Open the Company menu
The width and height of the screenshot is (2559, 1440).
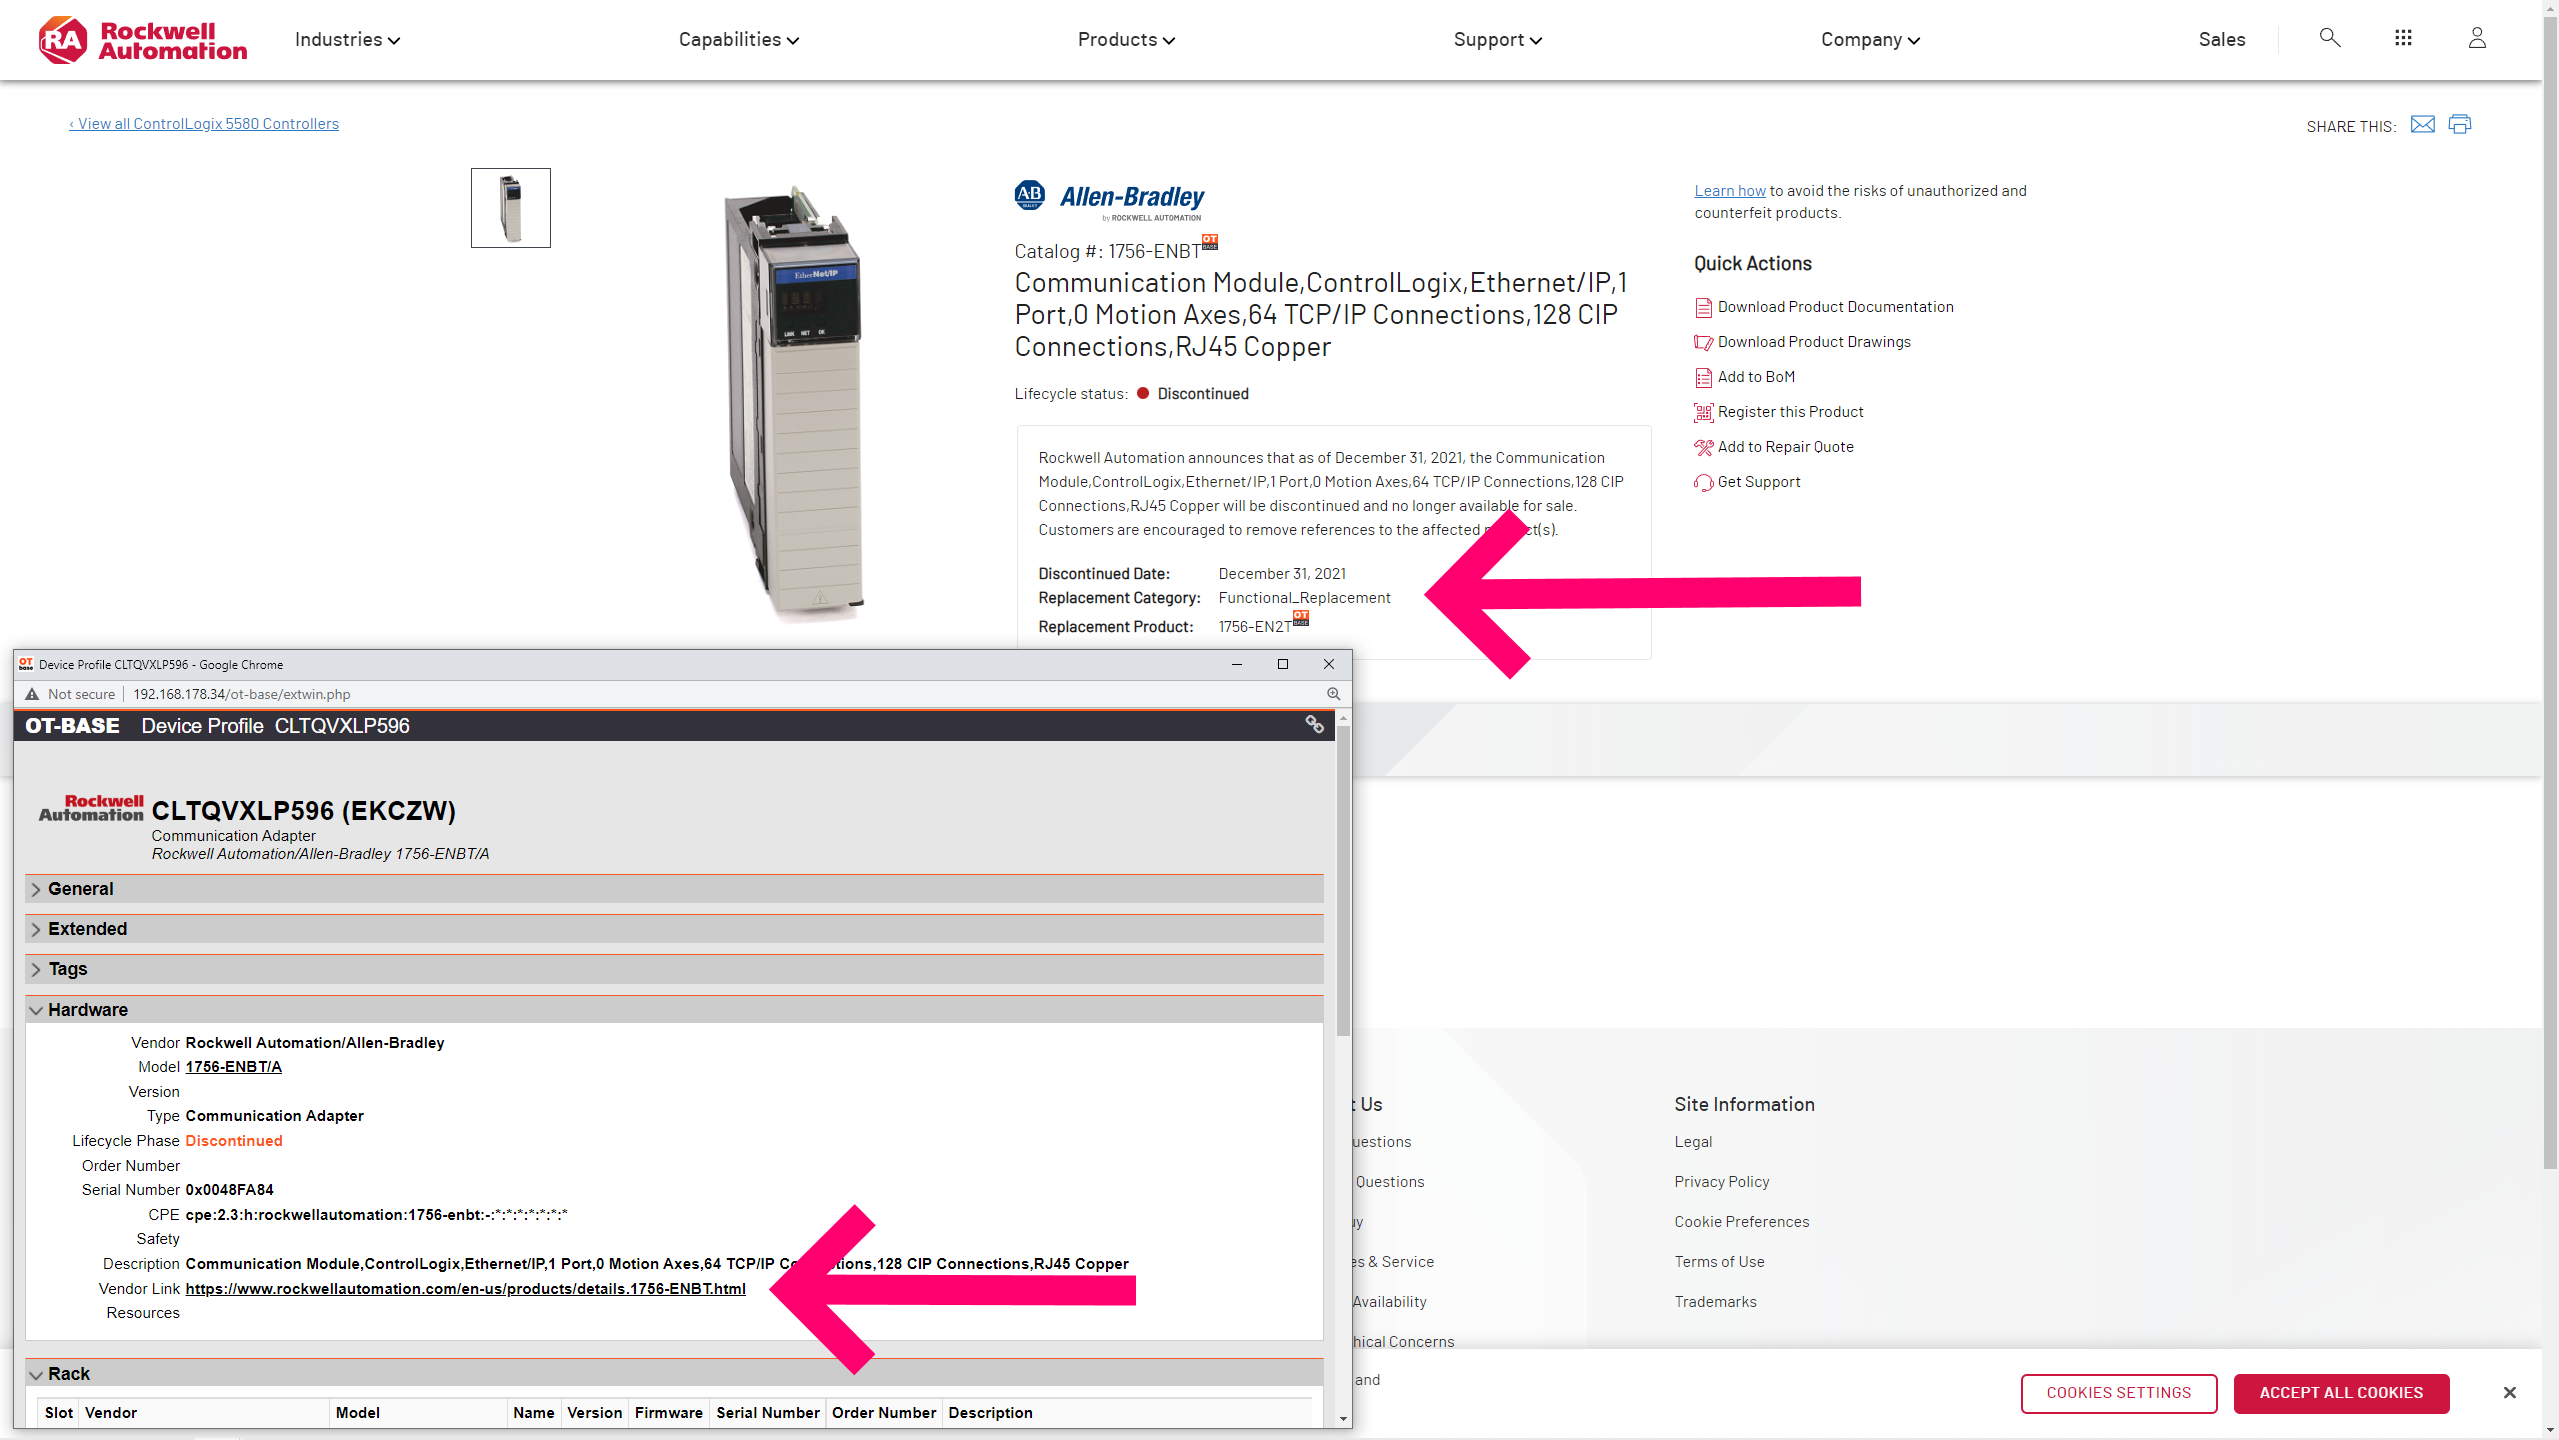click(1870, 40)
